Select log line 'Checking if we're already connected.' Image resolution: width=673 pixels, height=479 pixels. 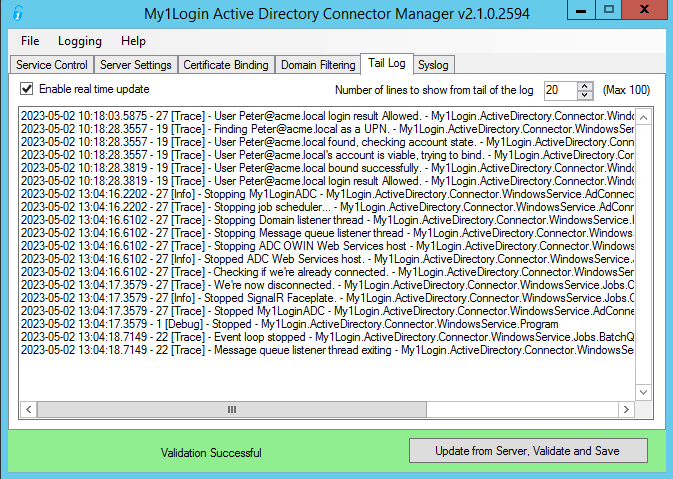[x=327, y=272]
